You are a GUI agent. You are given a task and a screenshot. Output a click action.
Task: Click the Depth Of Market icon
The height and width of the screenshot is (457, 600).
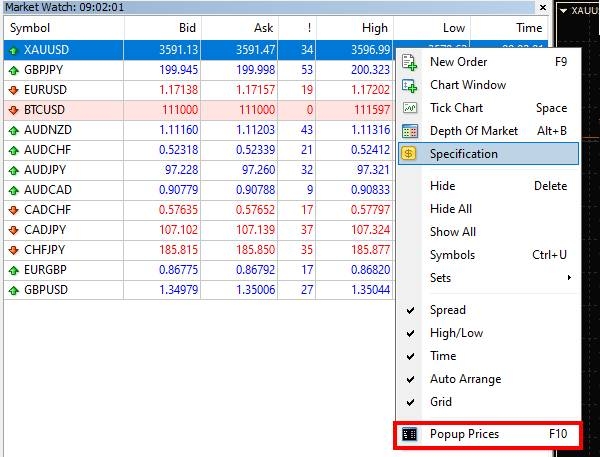tap(410, 131)
